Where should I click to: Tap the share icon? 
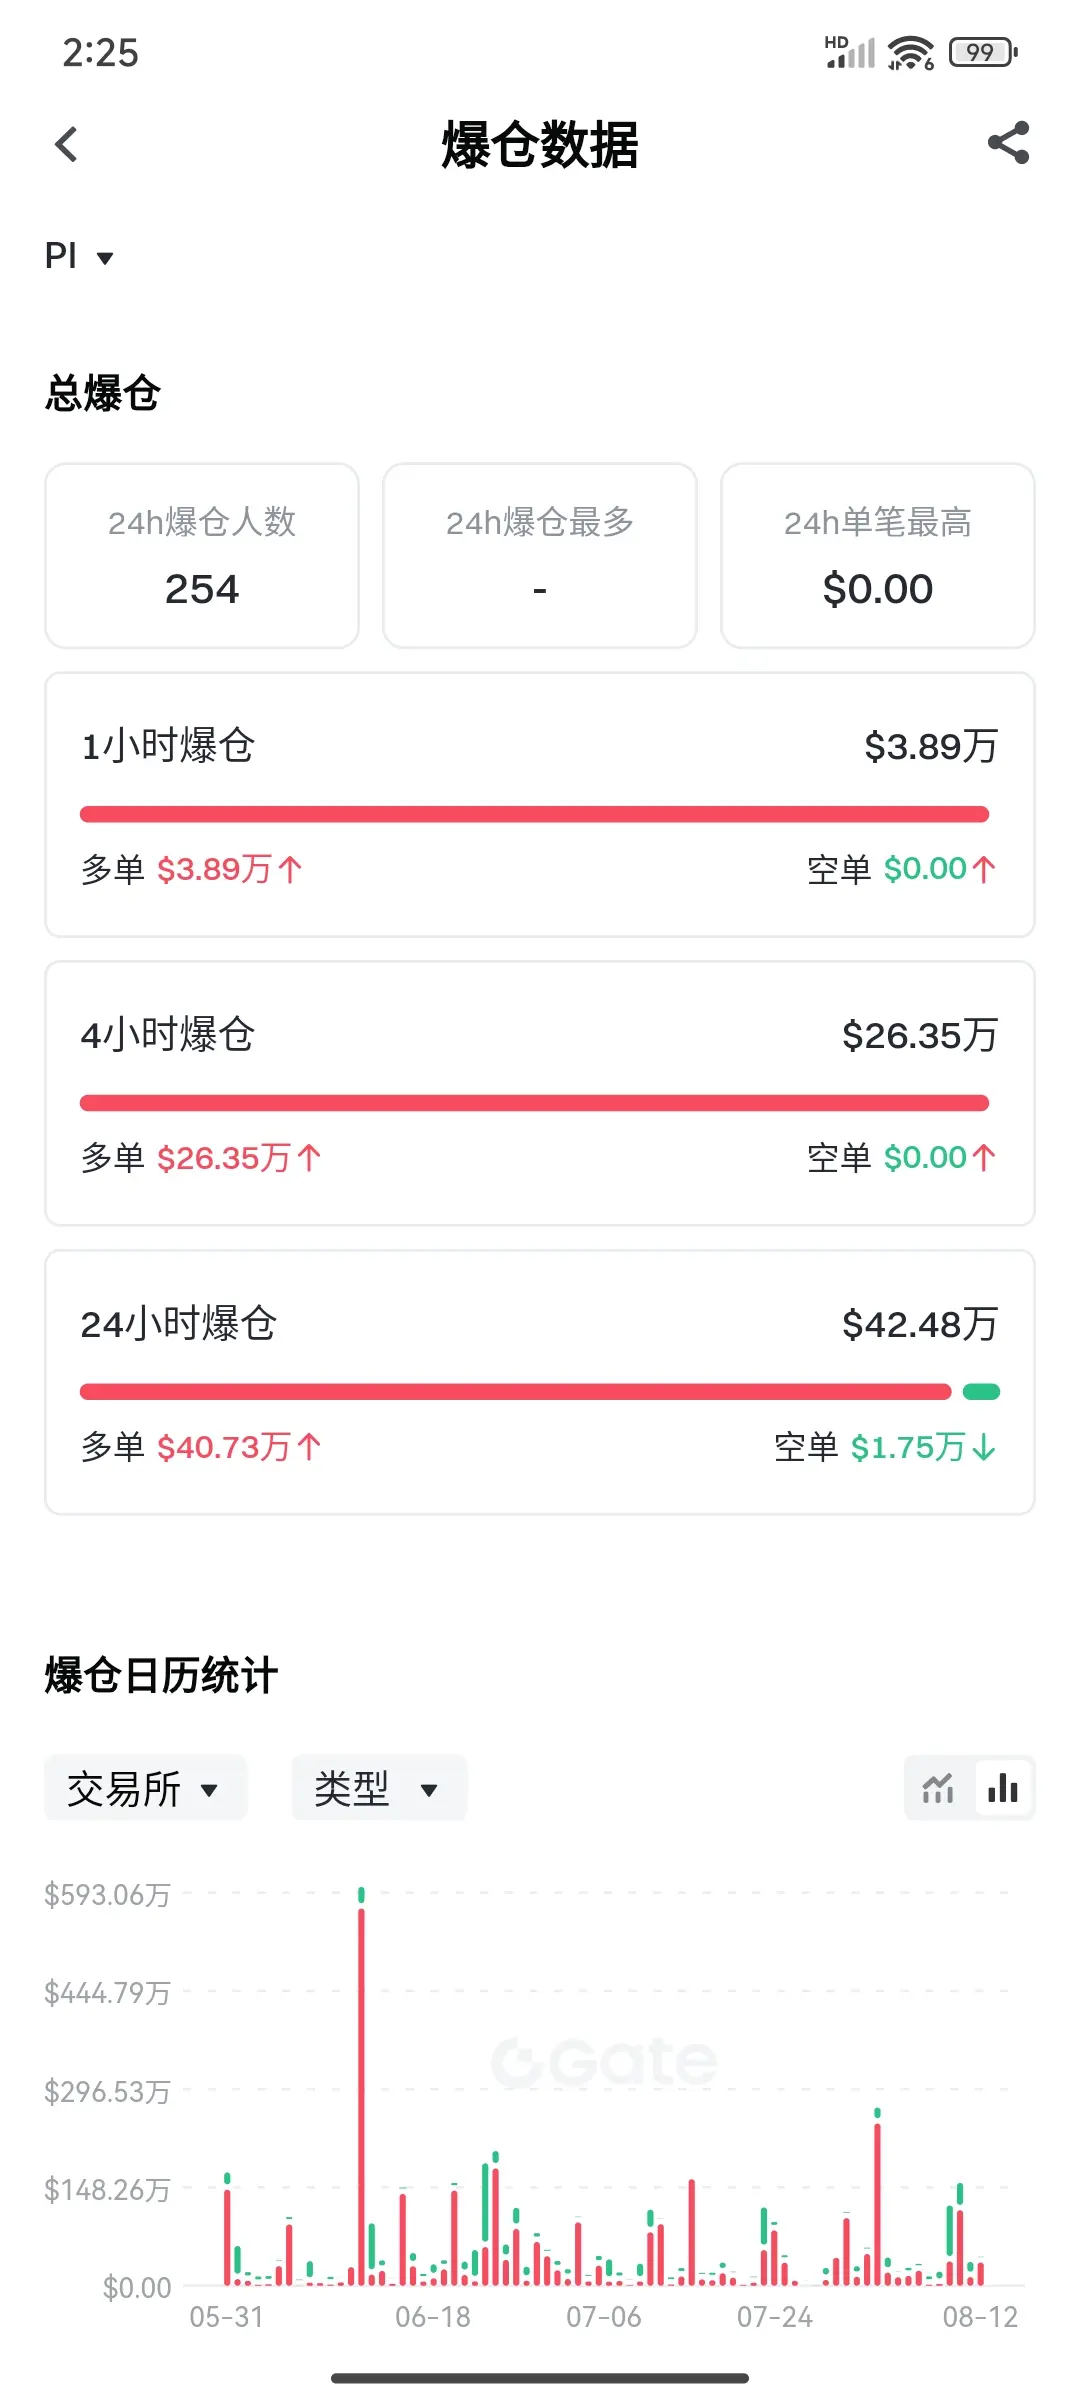tap(1008, 143)
